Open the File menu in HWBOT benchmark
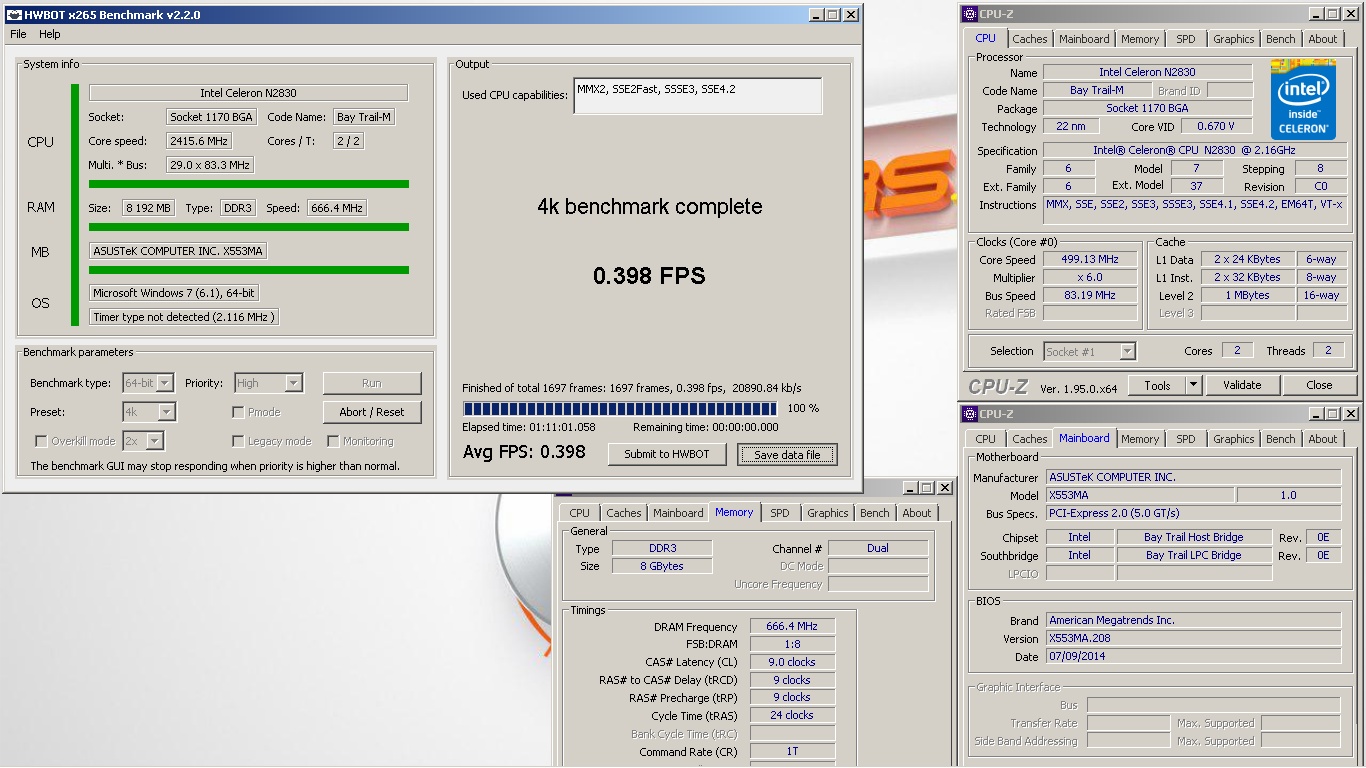 coord(18,34)
